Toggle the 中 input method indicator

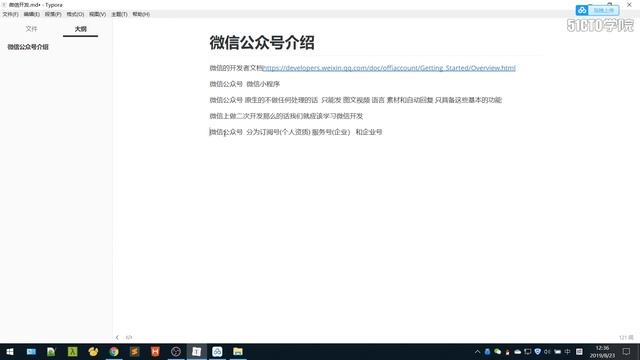point(567,351)
